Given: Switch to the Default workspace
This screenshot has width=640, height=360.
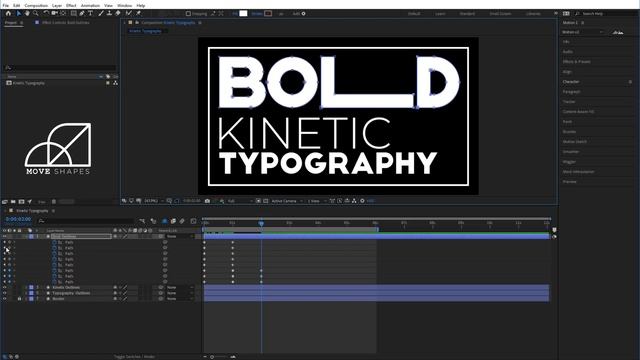Looking at the screenshot, I should tap(414, 13).
